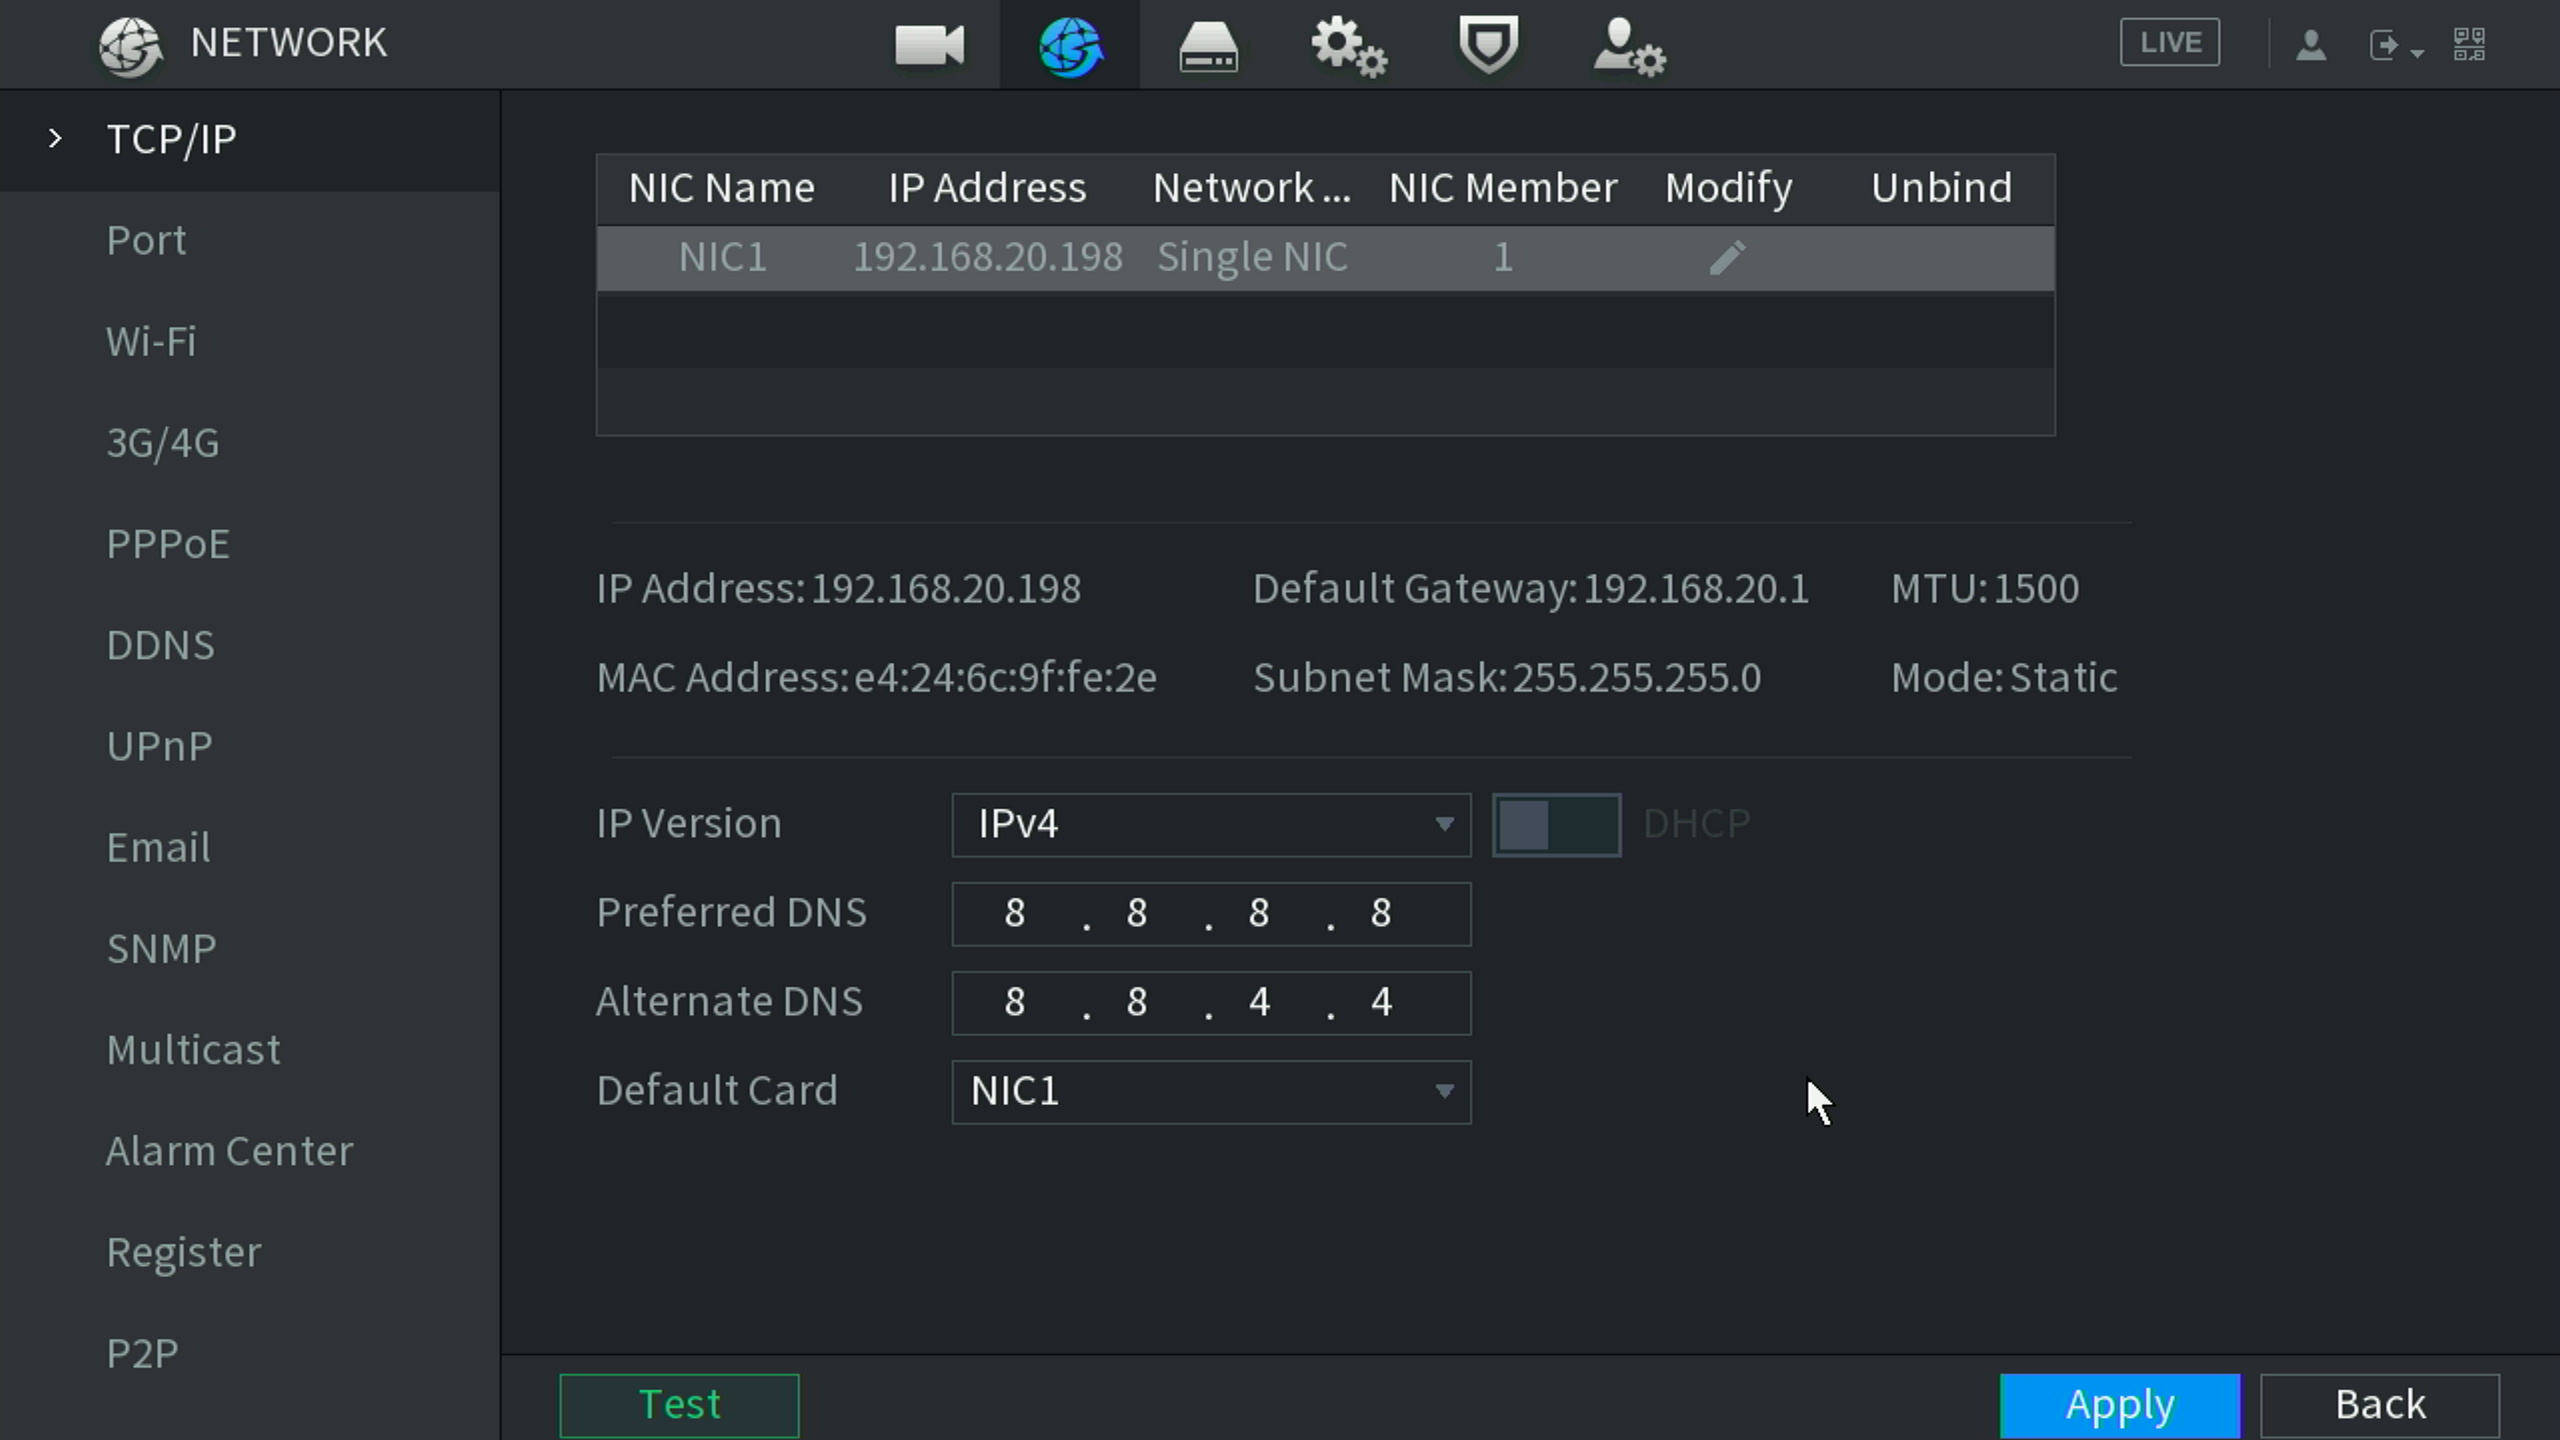Open the logout arrow dropdown menu
2560x1440 pixels.
[2394, 46]
